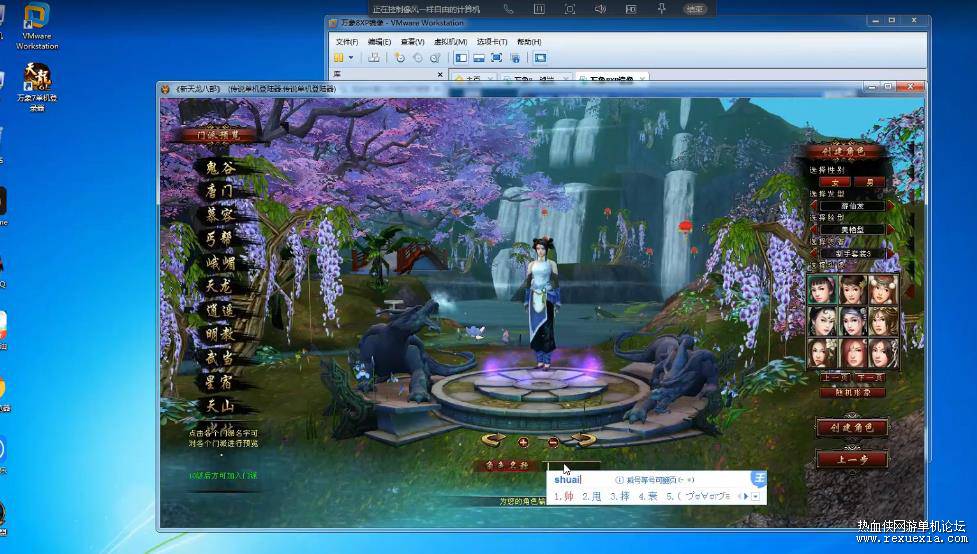Zoom out character with minus icon
Viewport: 977px width, 554px height.
point(553,442)
